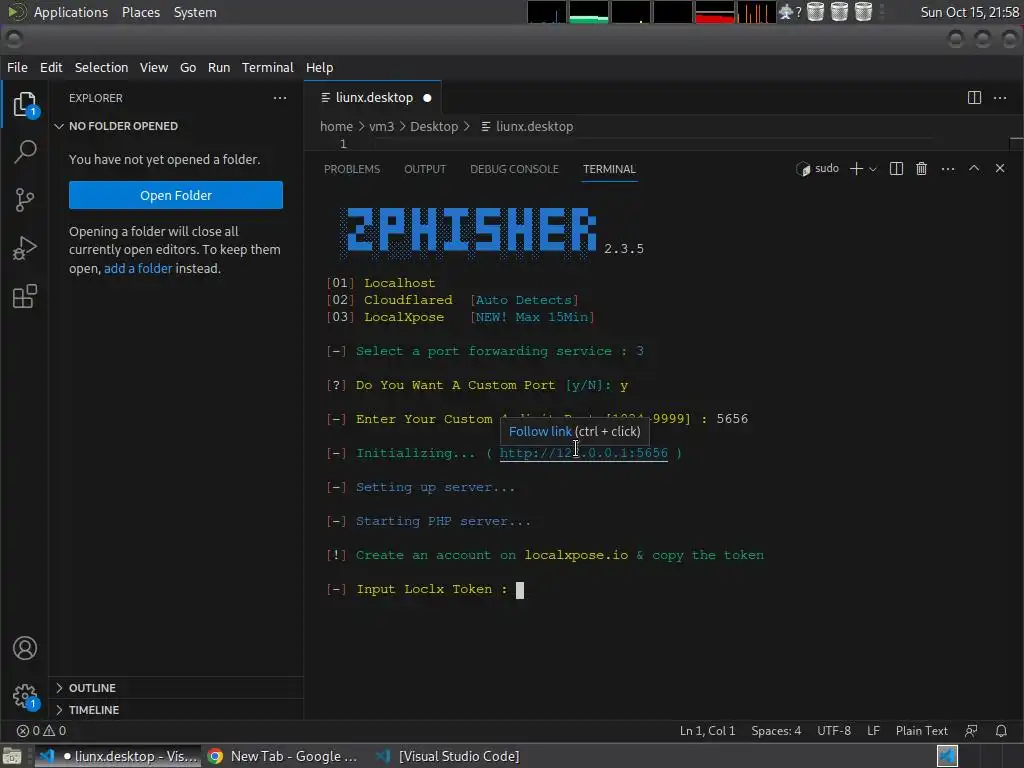This screenshot has height=768, width=1024.
Task: Create a new terminal with plus icon
Action: [856, 169]
